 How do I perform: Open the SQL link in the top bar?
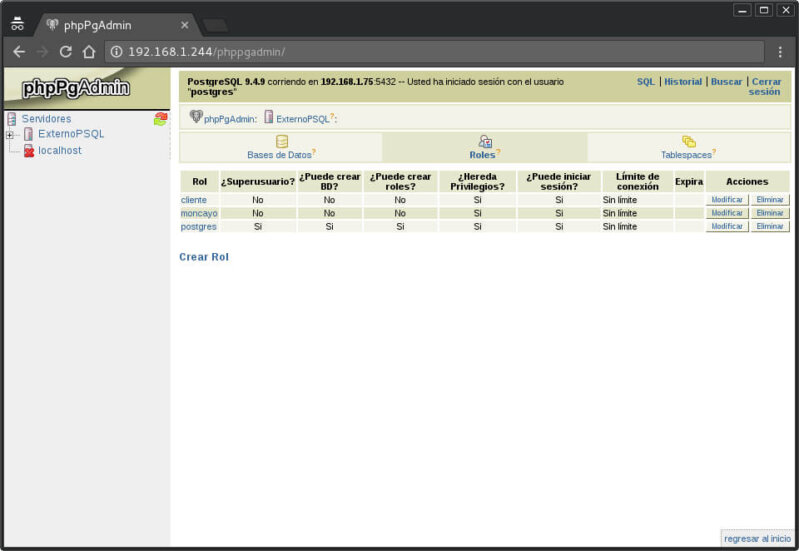click(646, 82)
